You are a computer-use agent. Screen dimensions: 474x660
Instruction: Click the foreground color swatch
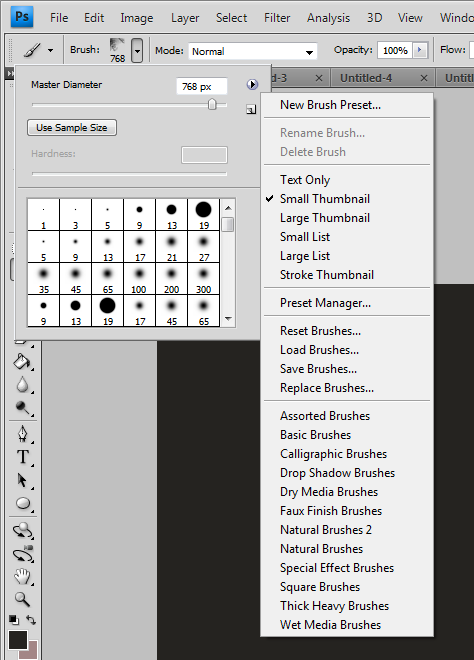click(x=18, y=640)
